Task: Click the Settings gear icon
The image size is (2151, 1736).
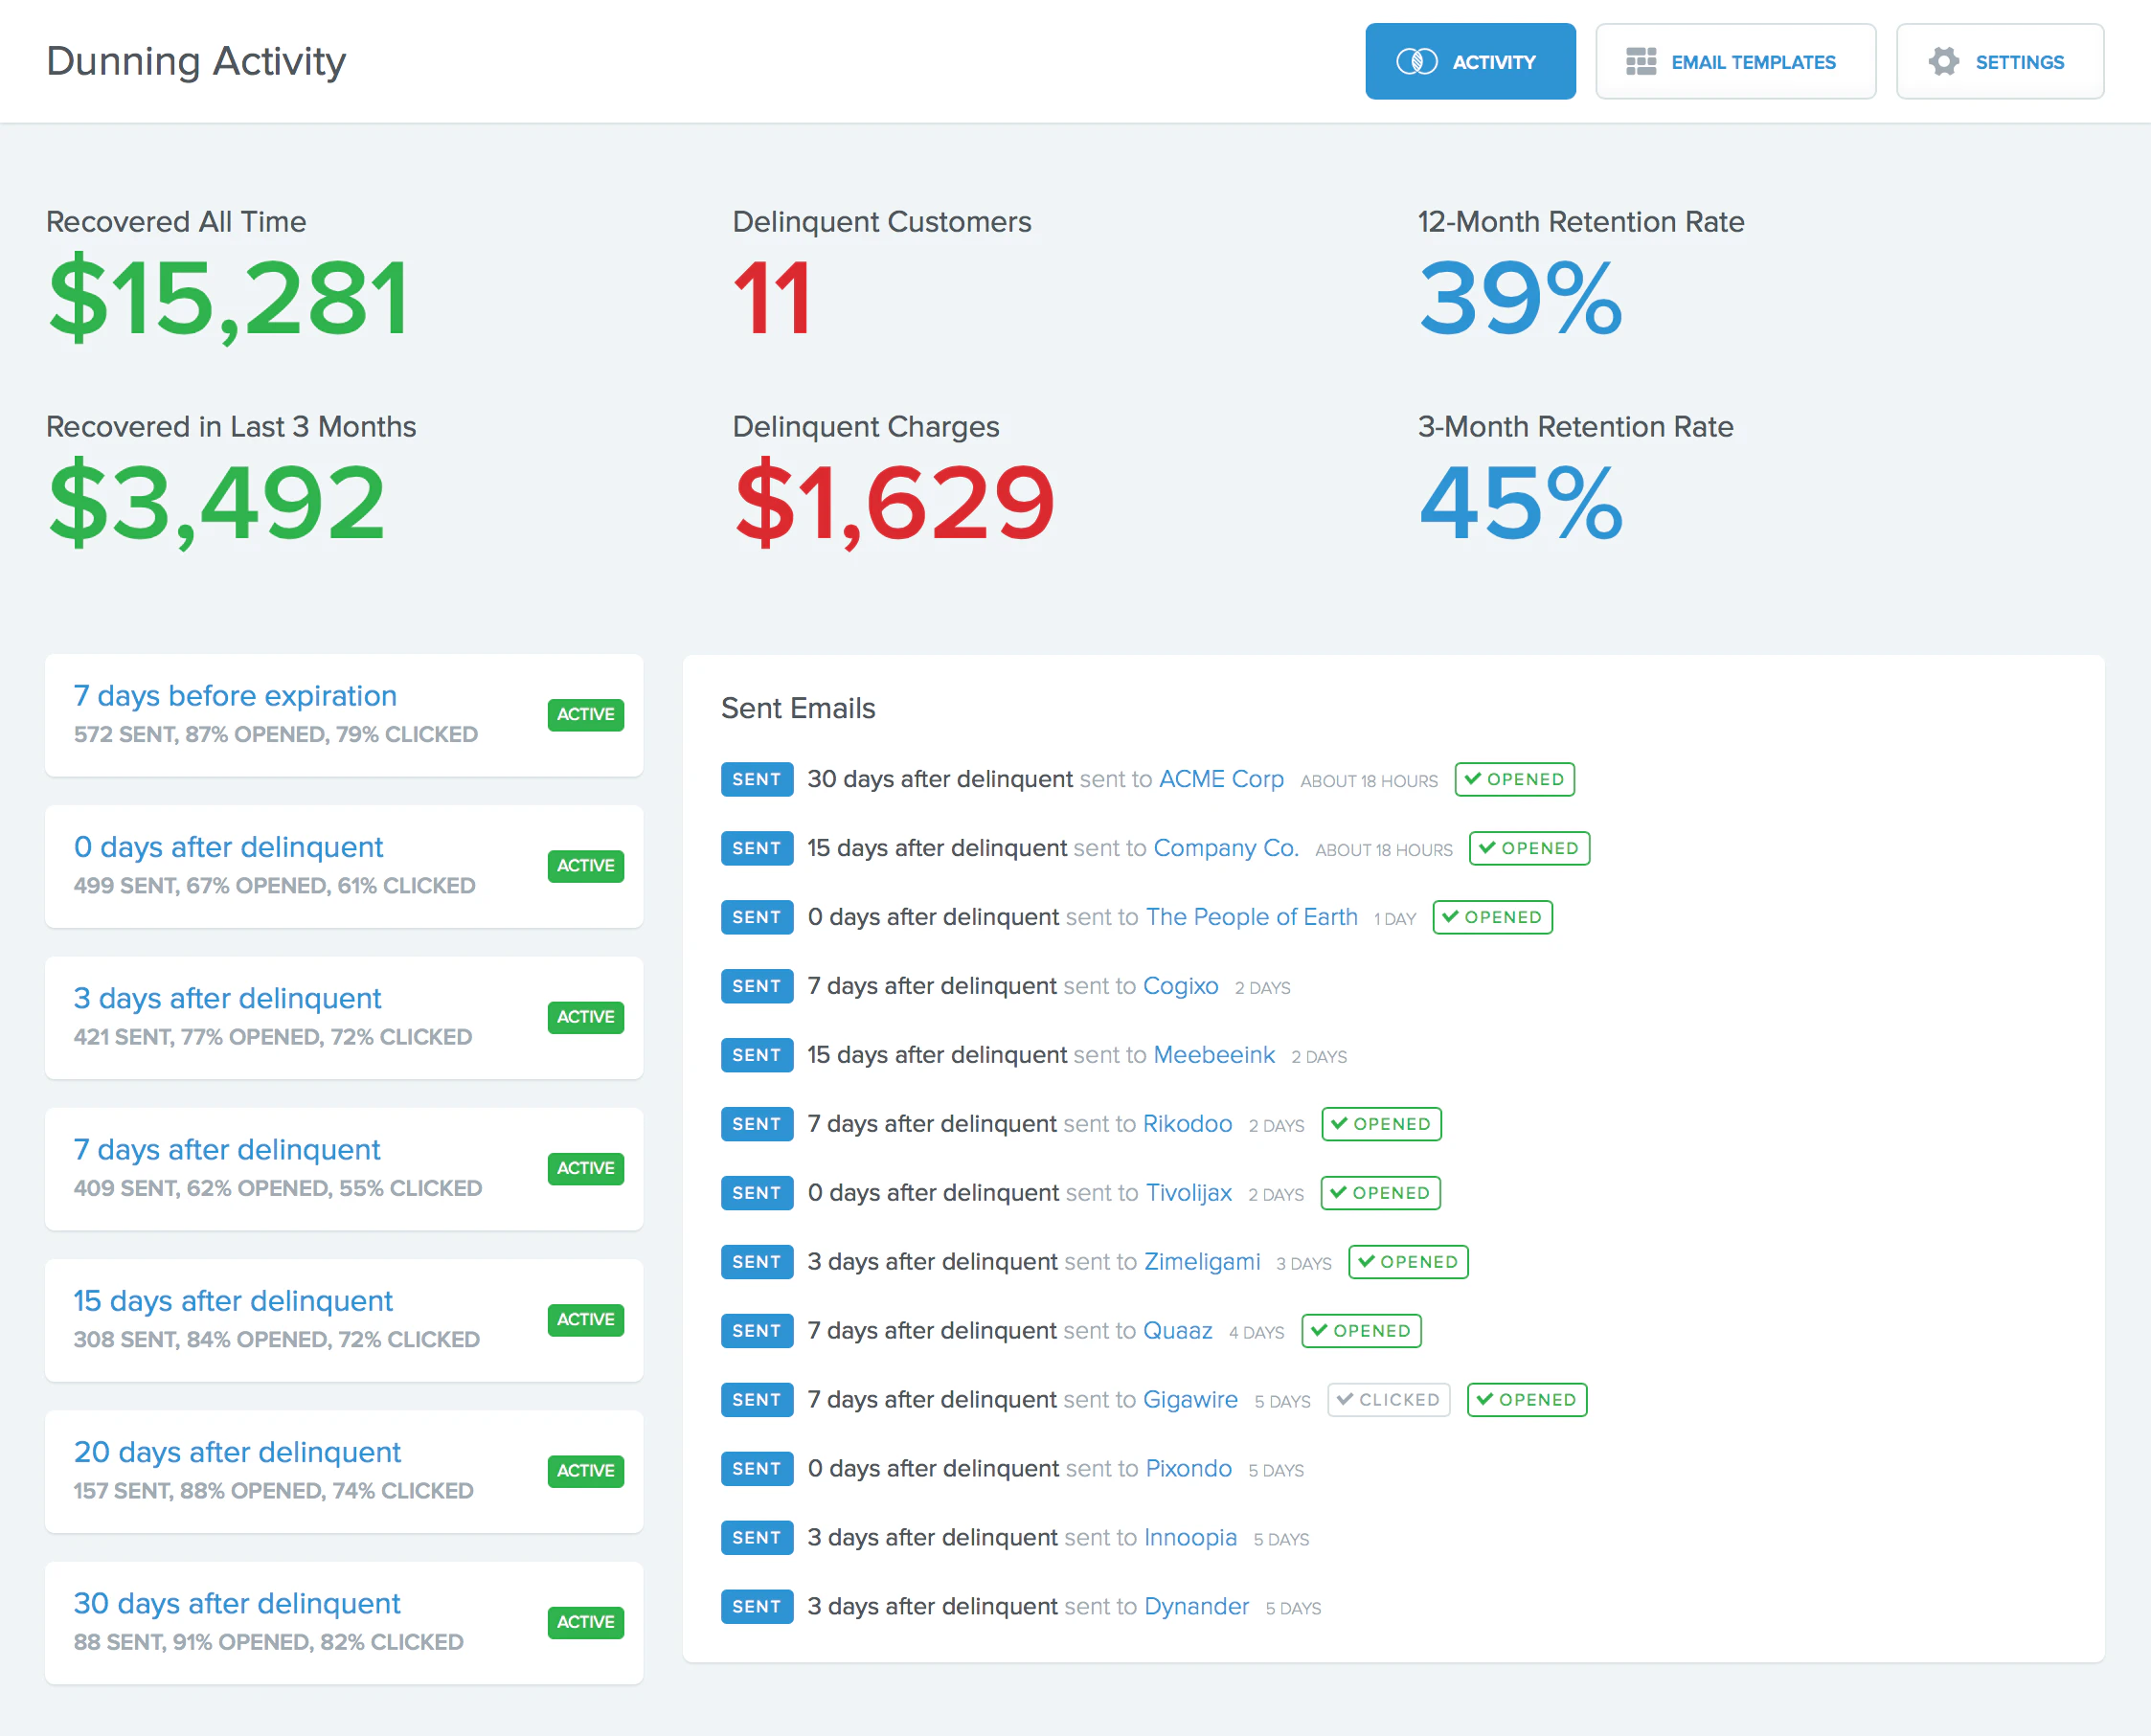Action: [x=1943, y=62]
